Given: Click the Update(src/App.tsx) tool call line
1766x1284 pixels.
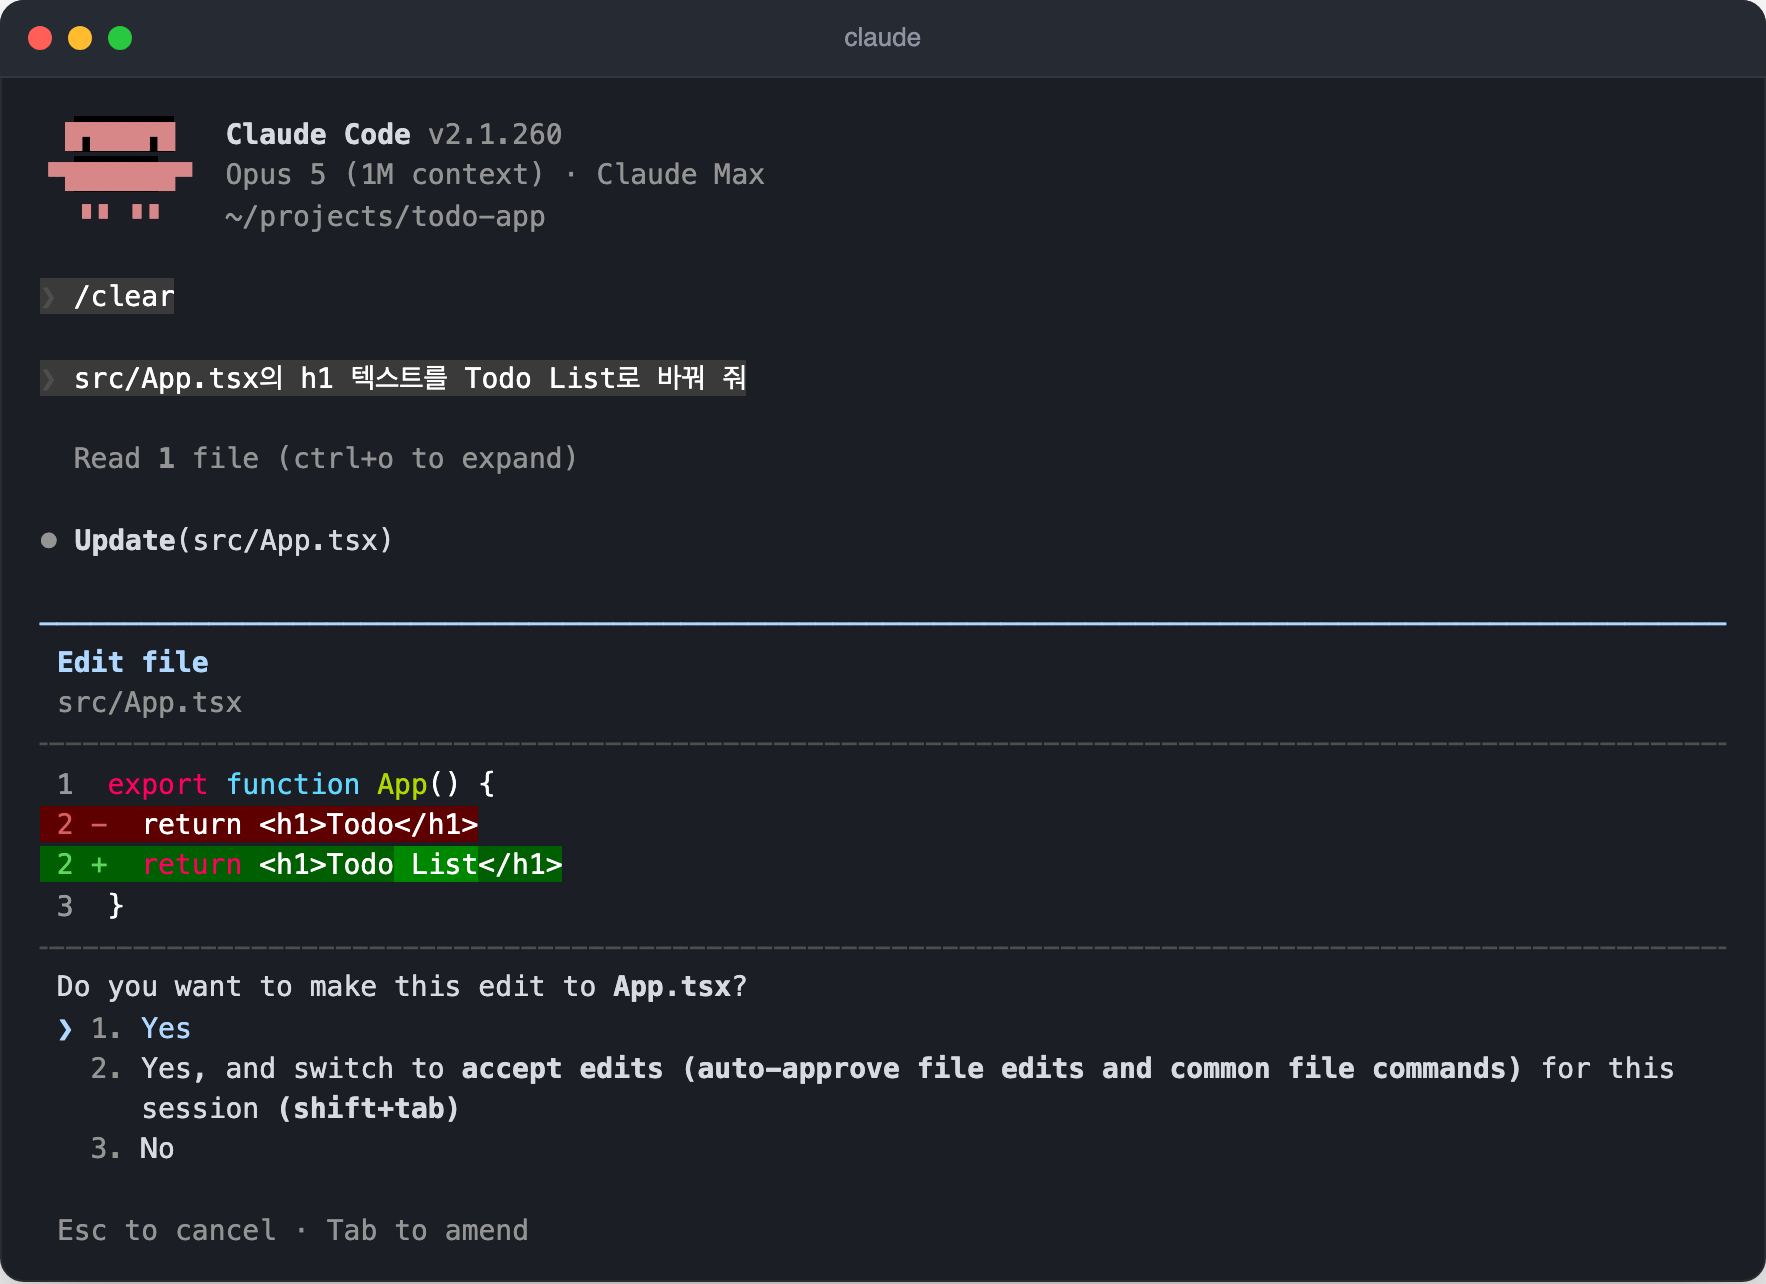Looking at the screenshot, I should tap(233, 540).
